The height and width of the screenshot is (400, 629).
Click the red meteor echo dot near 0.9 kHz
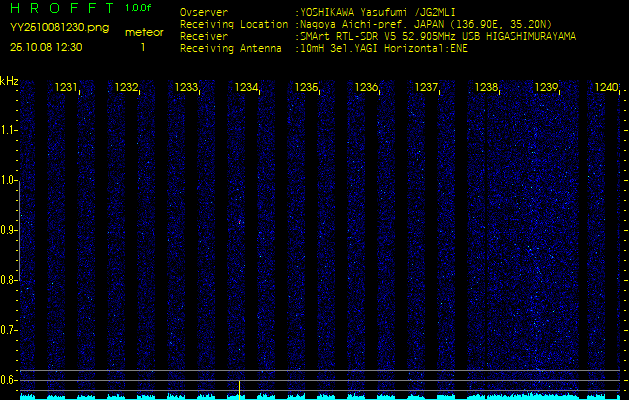coord(239,221)
